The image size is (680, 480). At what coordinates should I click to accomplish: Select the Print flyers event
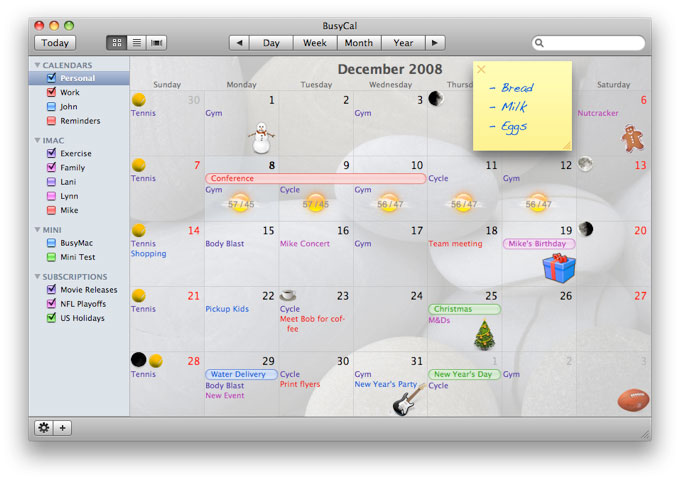tap(300, 384)
